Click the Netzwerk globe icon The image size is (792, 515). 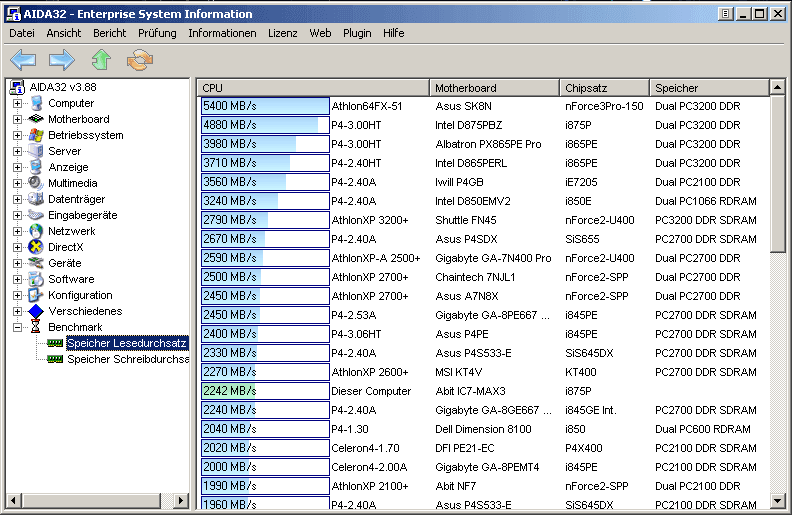click(36, 231)
